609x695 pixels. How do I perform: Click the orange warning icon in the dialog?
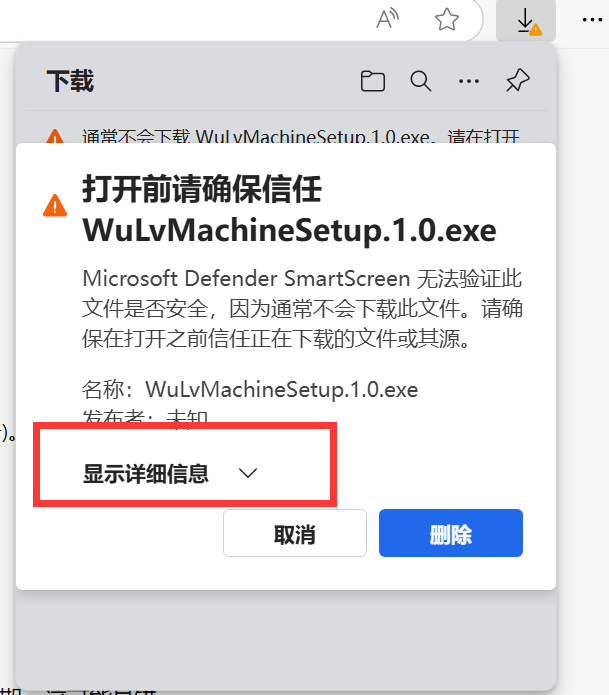55,206
